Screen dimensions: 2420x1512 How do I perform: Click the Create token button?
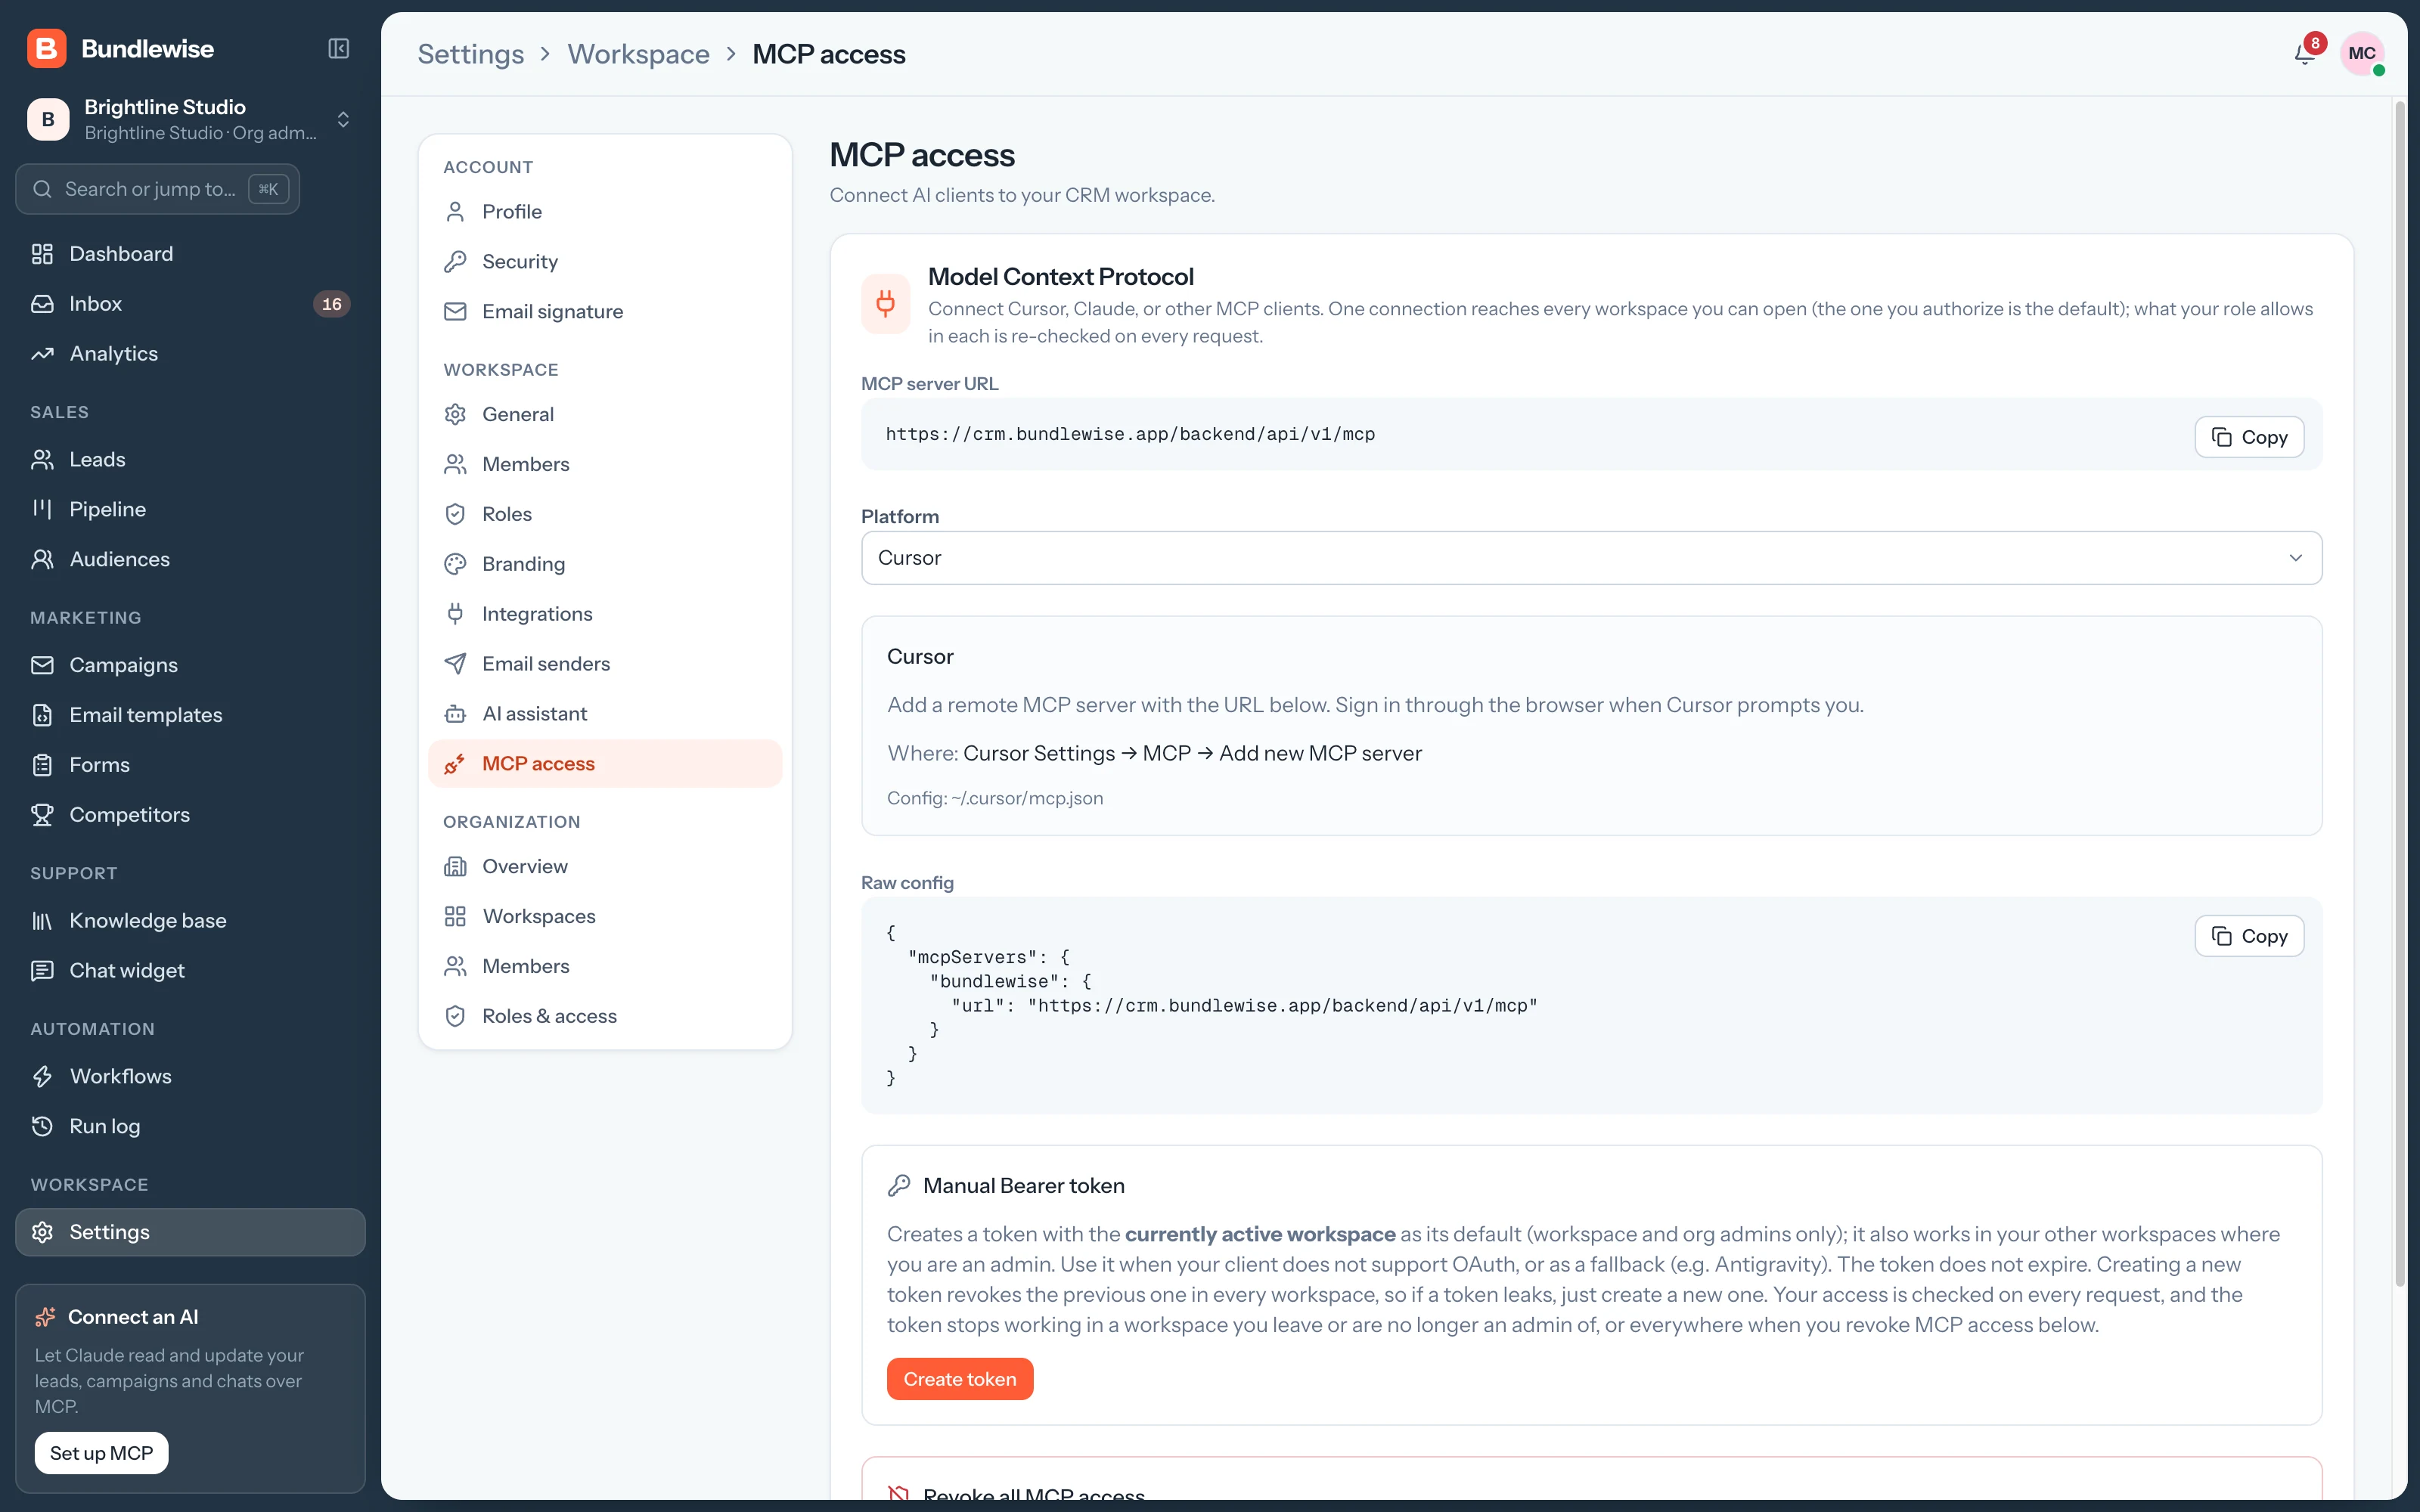[959, 1379]
